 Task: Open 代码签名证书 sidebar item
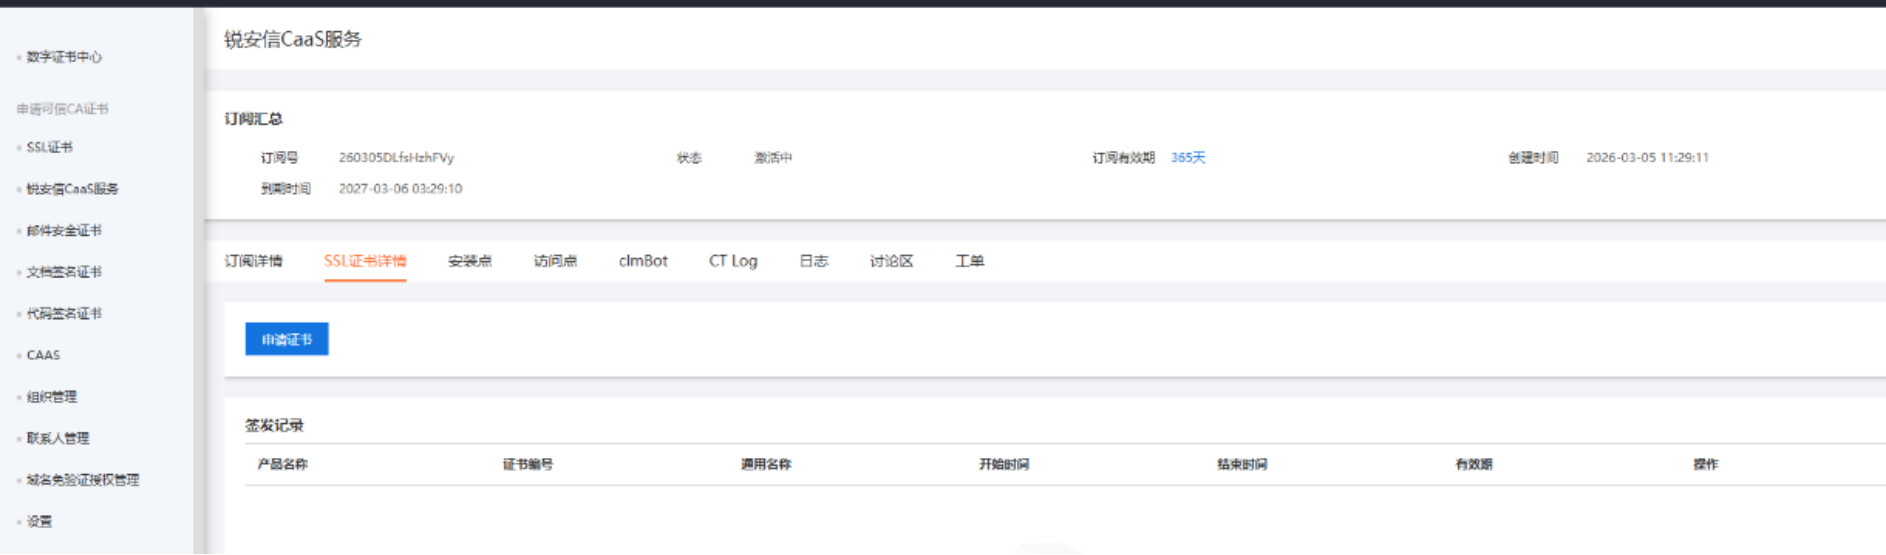coord(64,314)
